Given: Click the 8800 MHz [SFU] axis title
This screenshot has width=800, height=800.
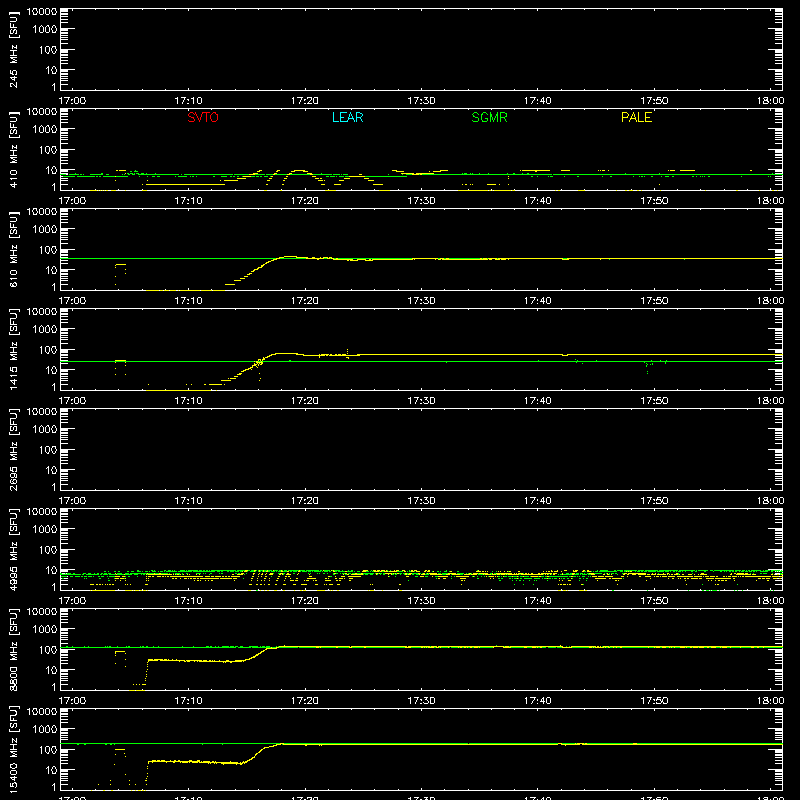Looking at the screenshot, I should [13, 649].
